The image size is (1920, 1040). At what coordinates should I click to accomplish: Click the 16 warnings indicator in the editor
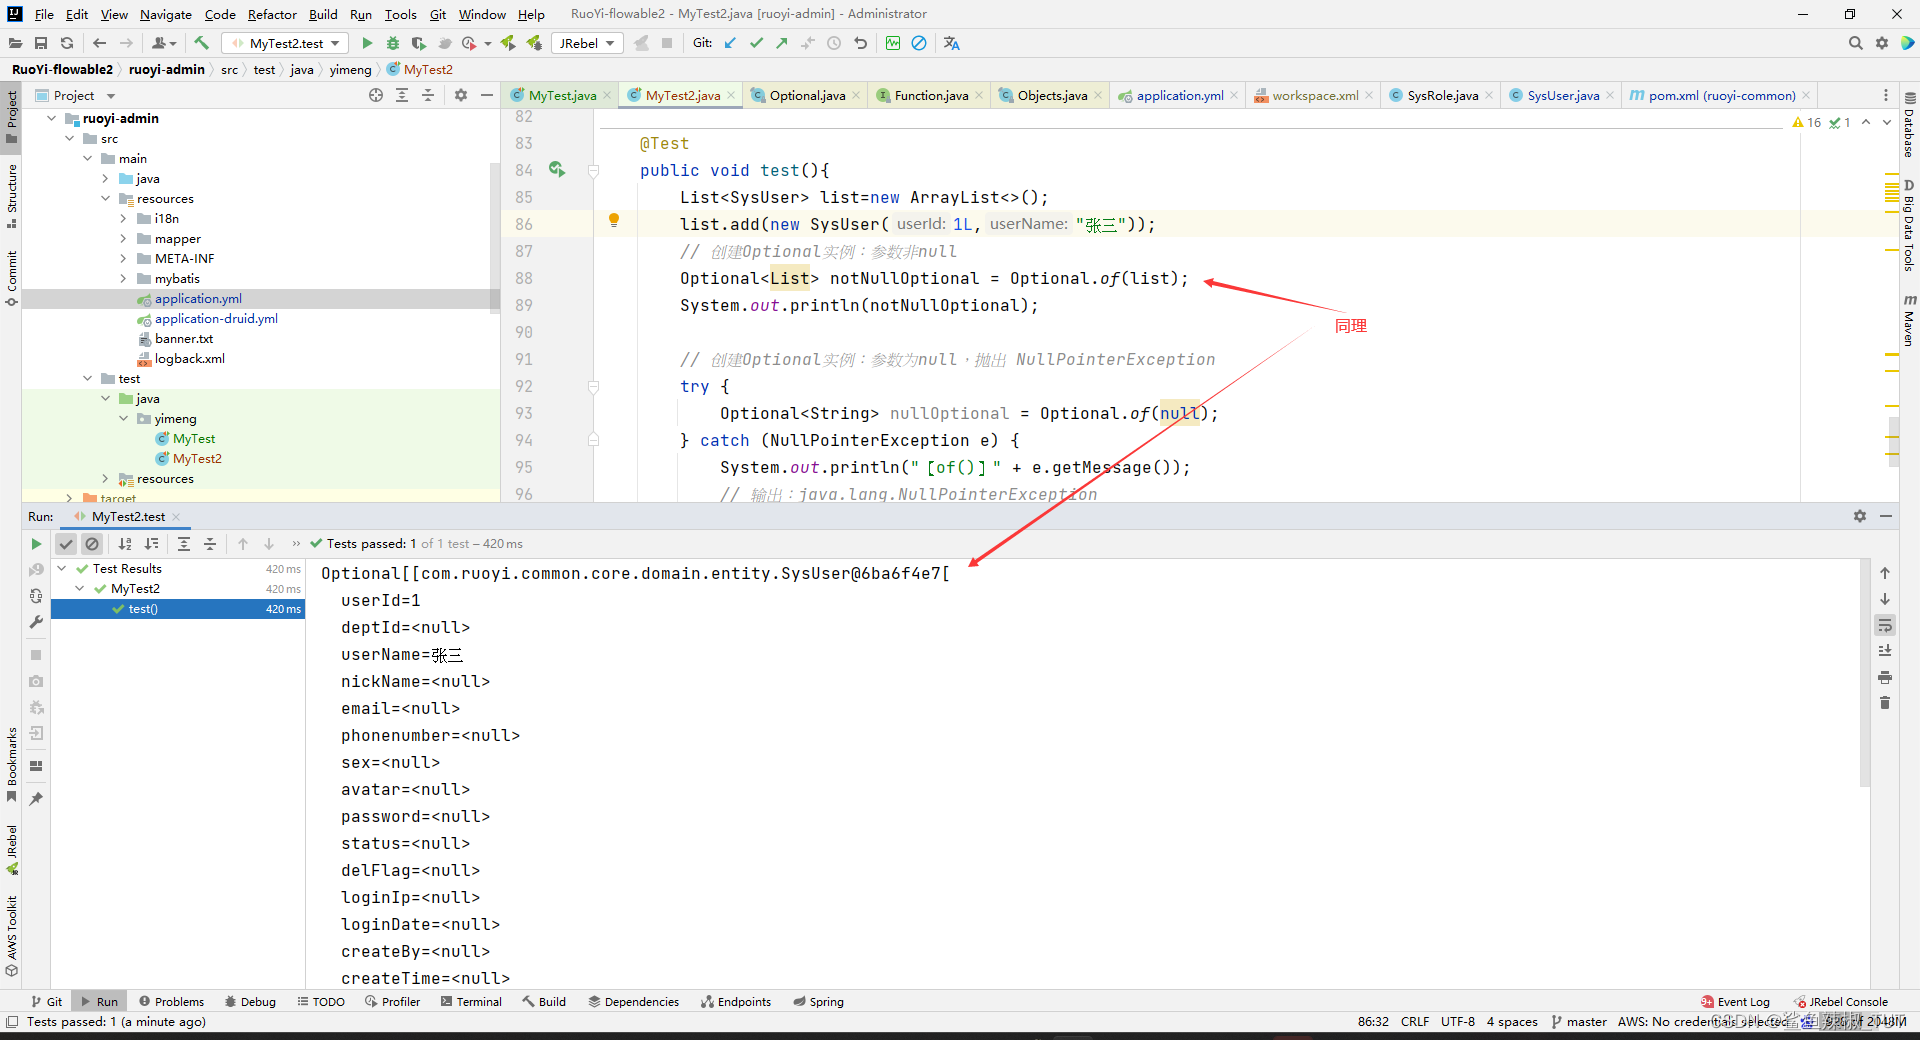pos(1807,122)
